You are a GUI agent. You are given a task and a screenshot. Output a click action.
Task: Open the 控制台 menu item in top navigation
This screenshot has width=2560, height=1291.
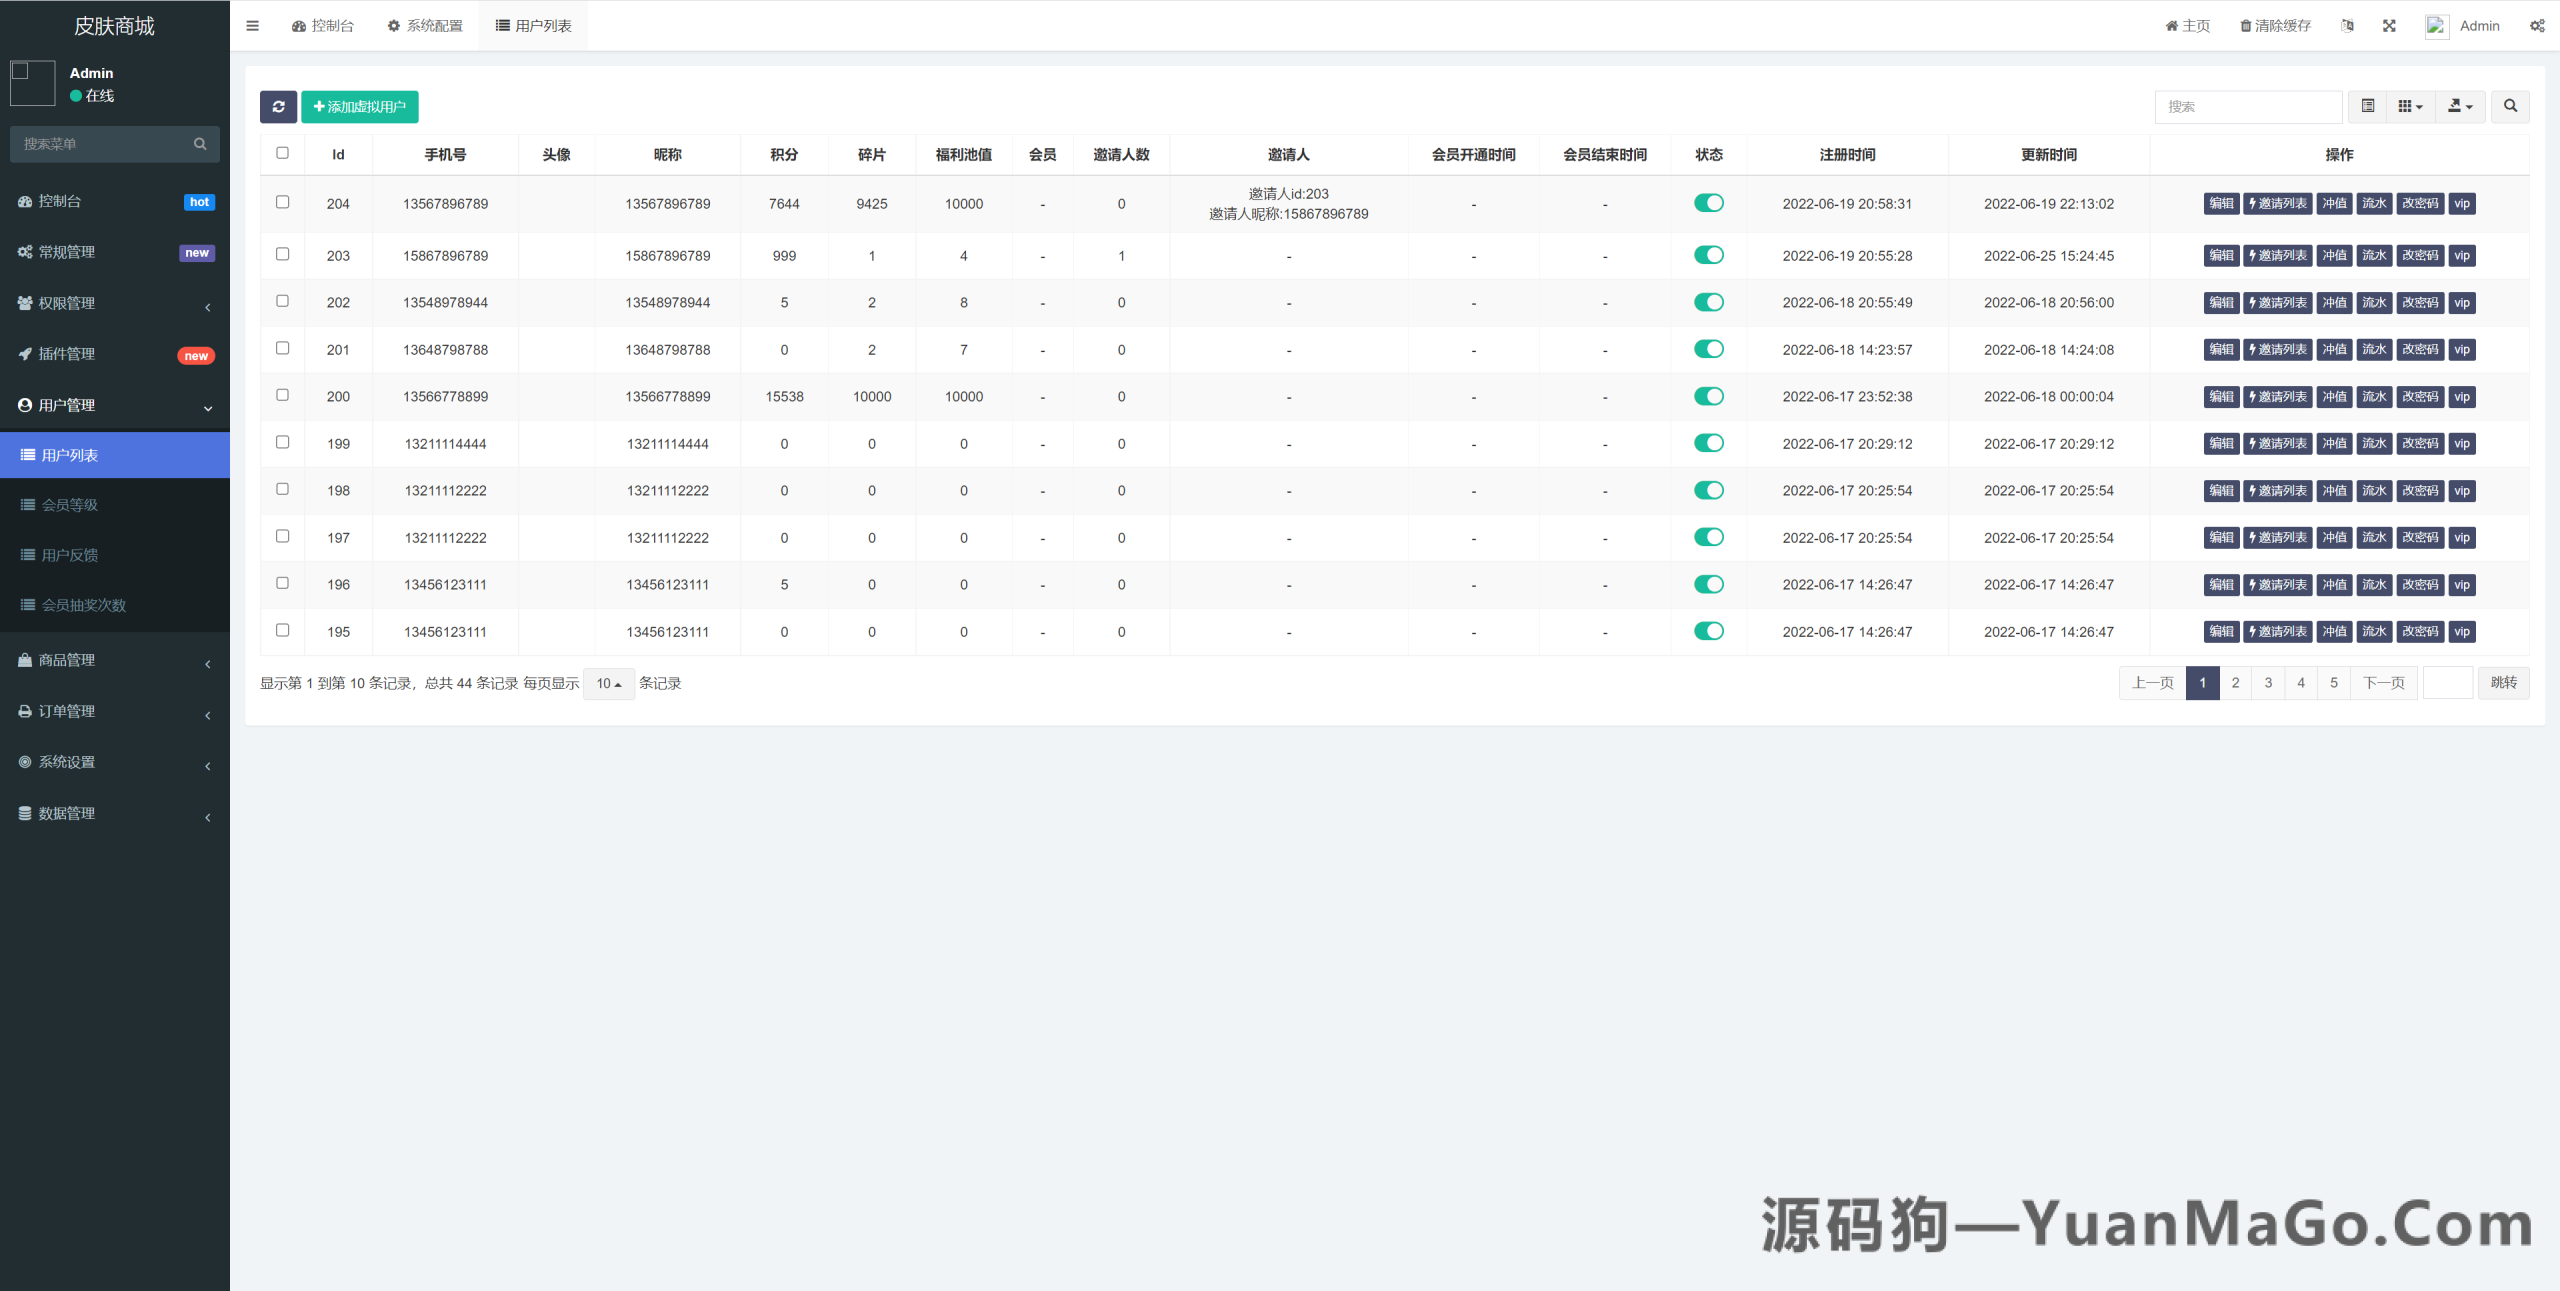point(324,25)
